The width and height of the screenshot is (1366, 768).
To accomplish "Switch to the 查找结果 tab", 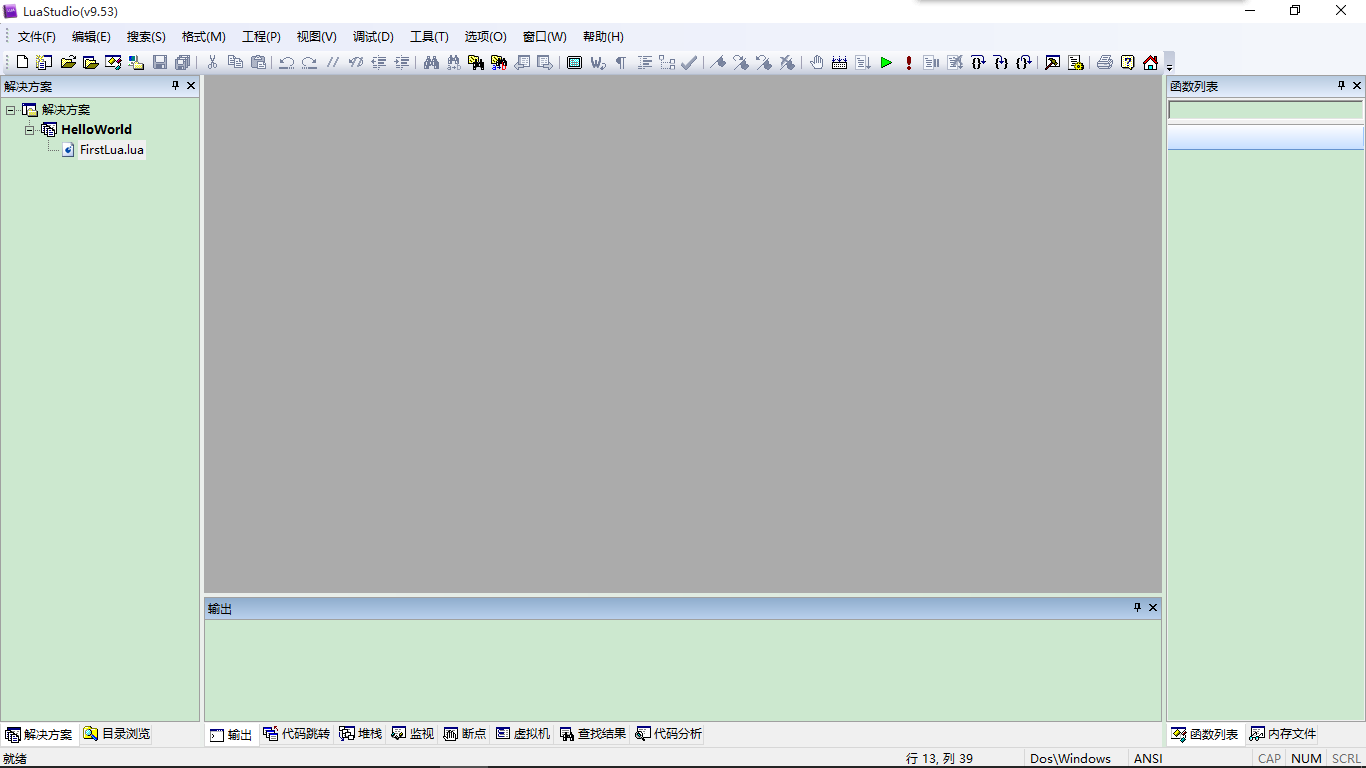I will (592, 734).
